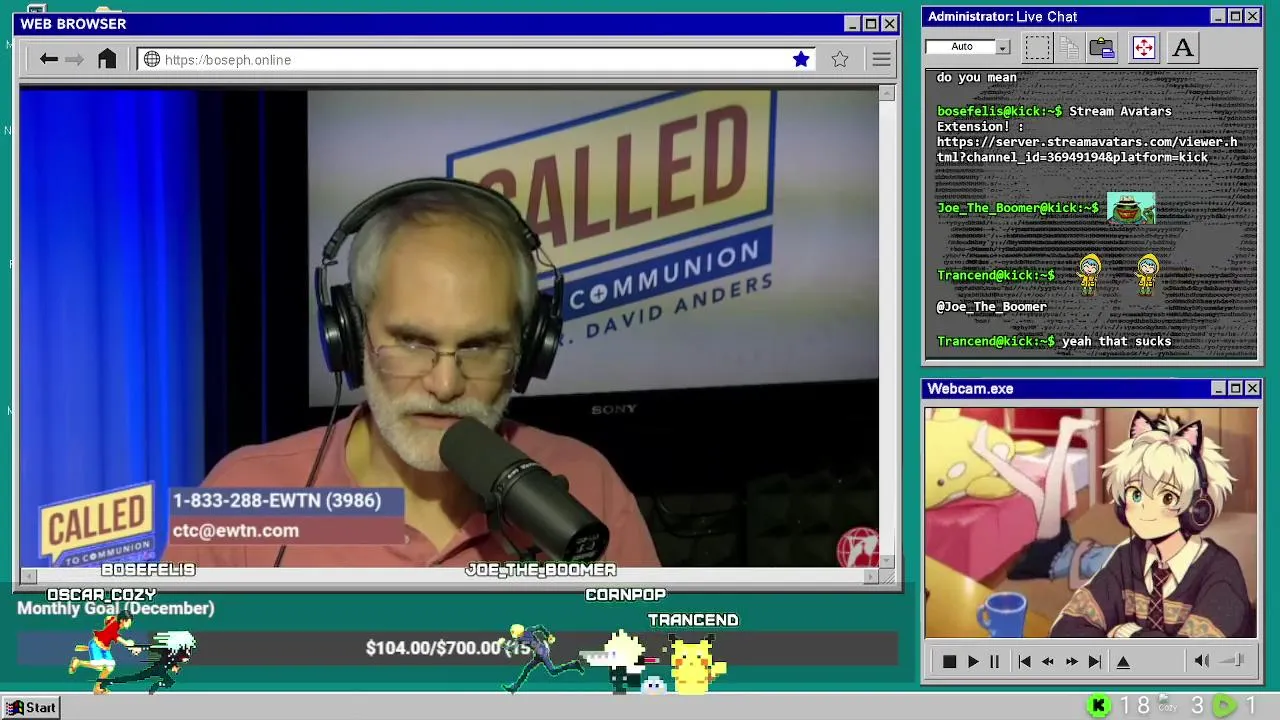Minimize the Live Chat window
Screen dimensions: 1280x720
point(1217,16)
